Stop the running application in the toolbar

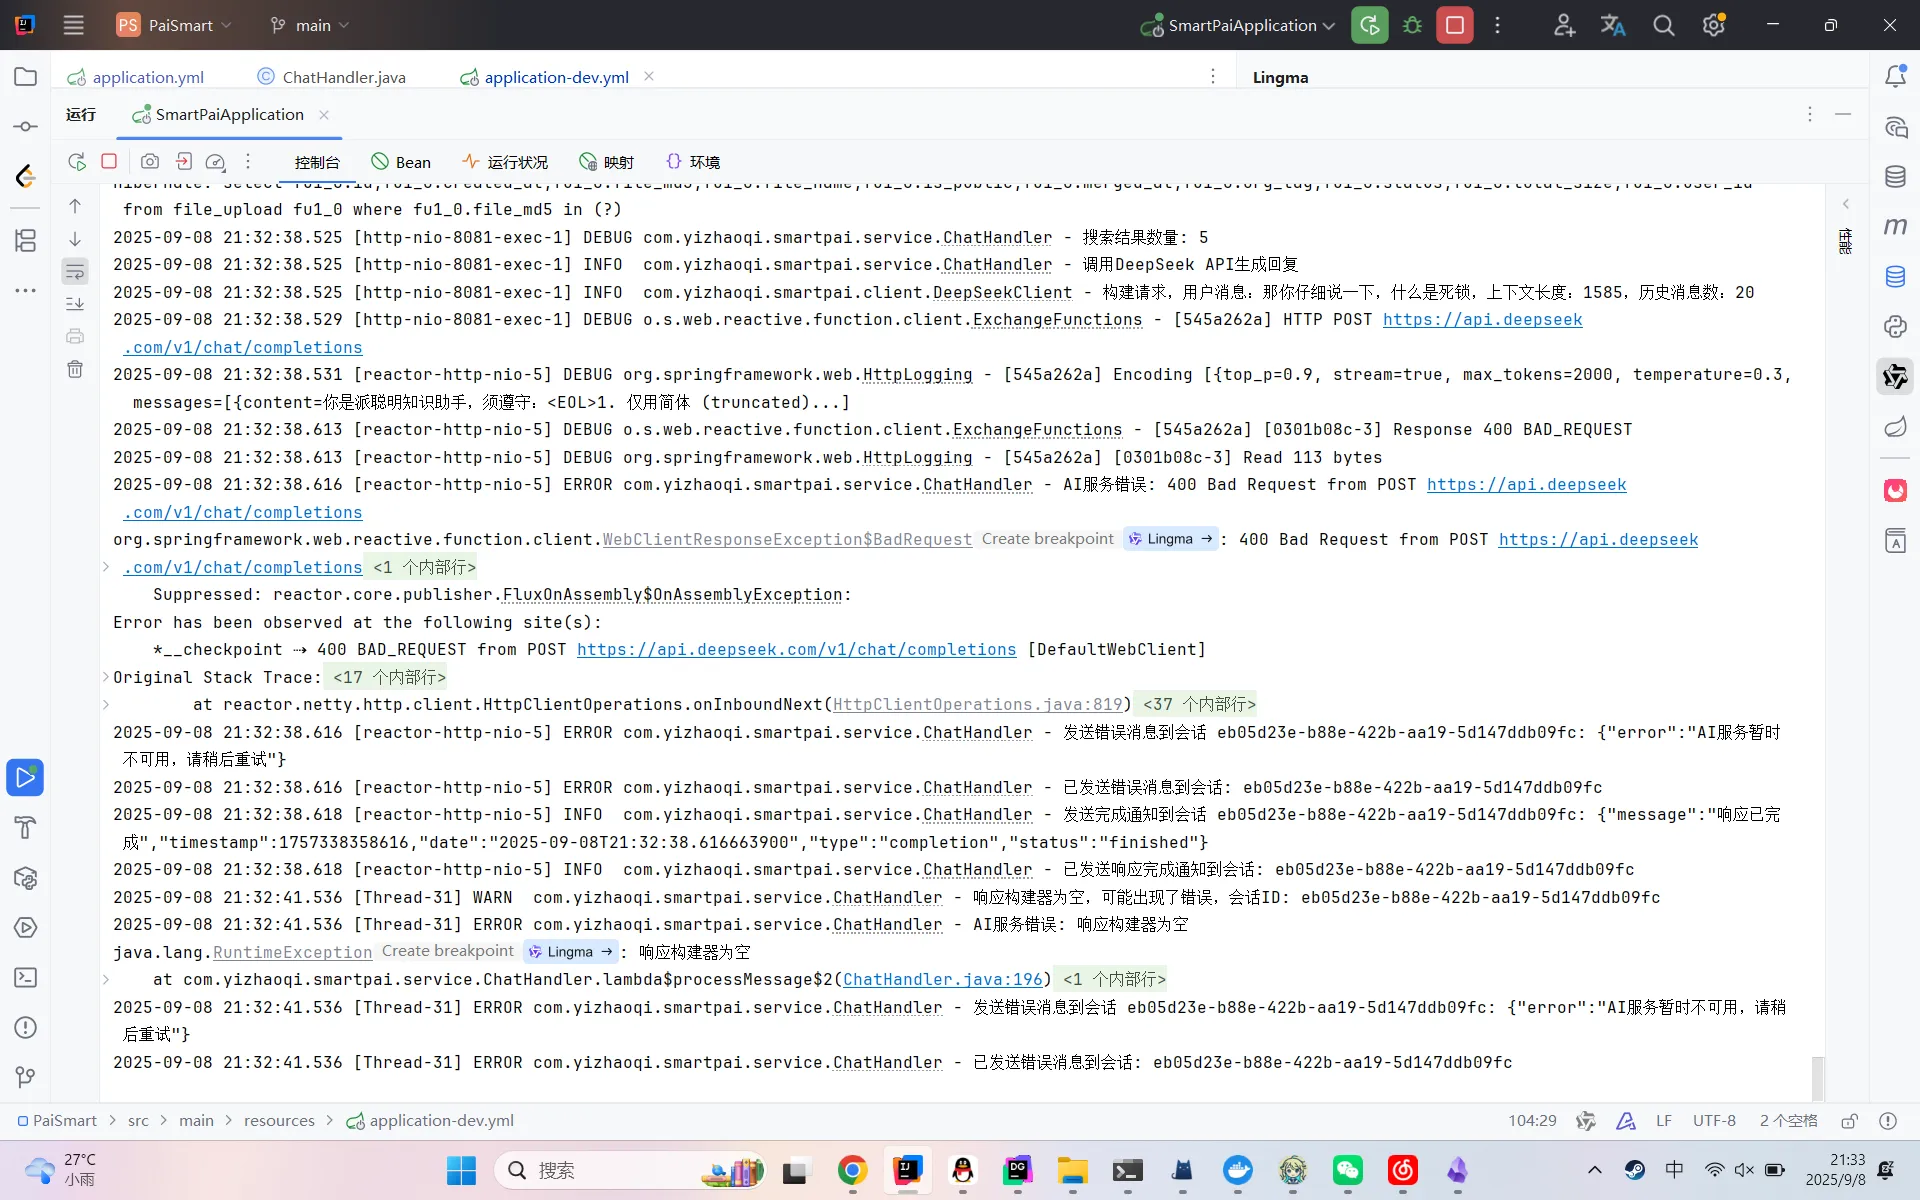[x=1455, y=25]
